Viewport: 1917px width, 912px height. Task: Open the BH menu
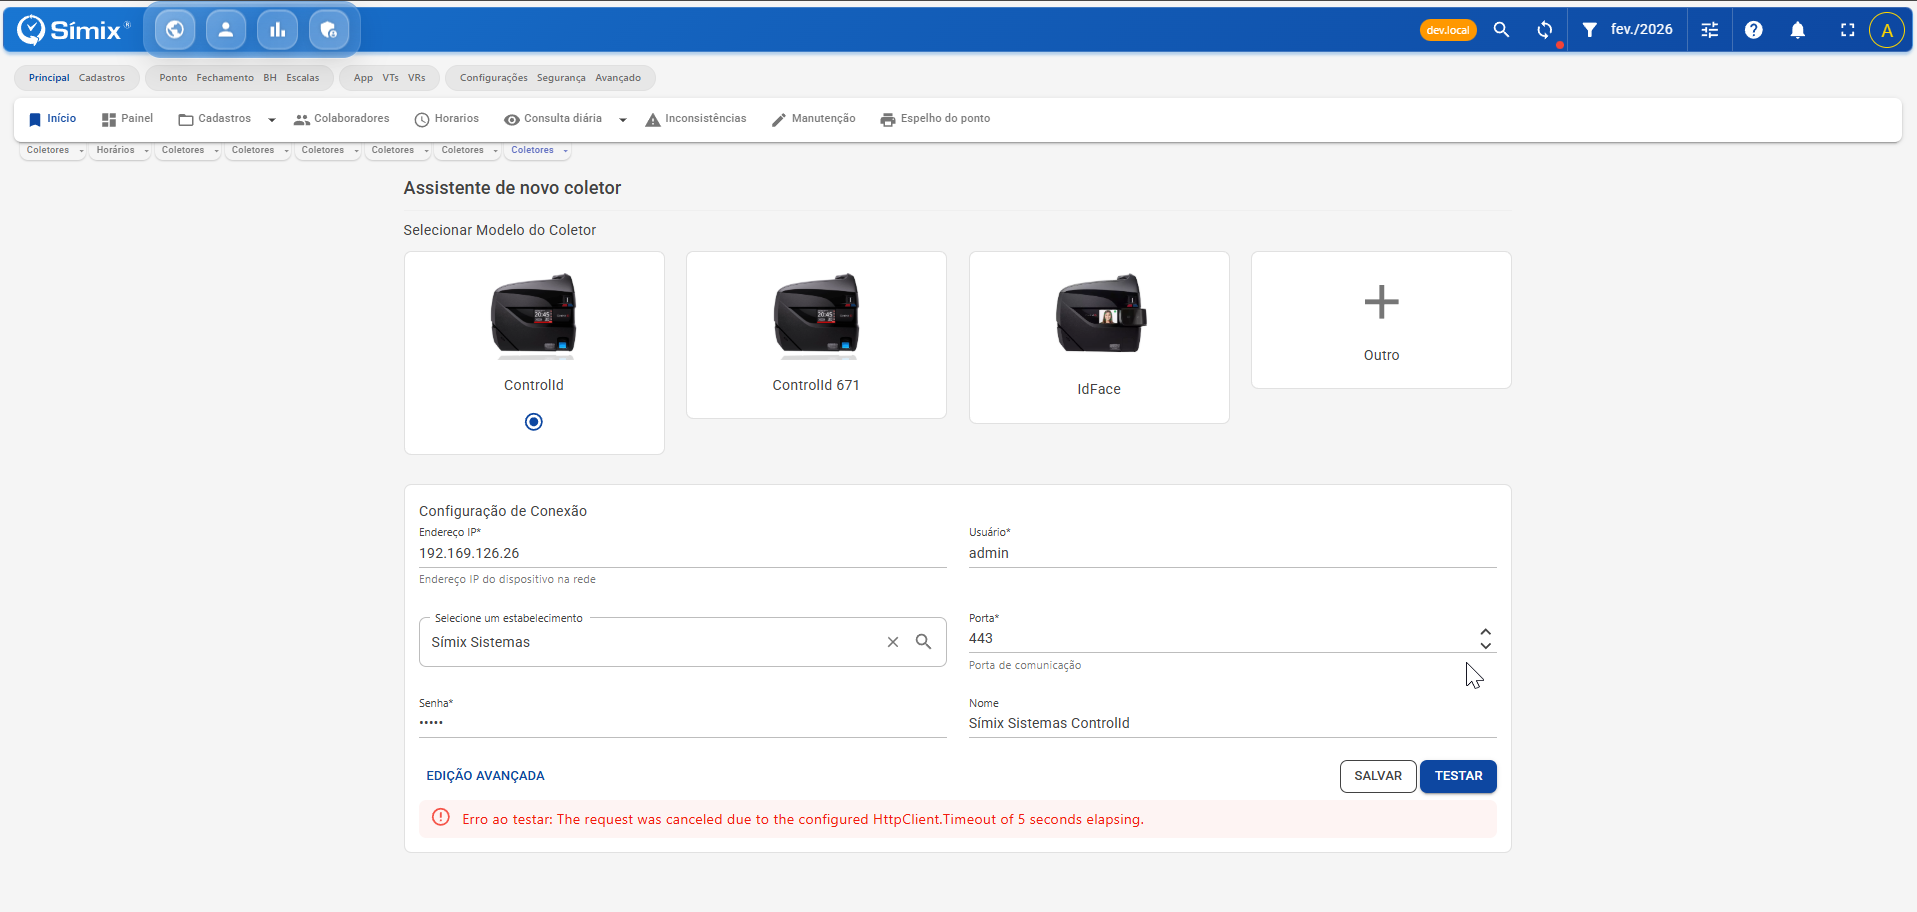tap(270, 78)
